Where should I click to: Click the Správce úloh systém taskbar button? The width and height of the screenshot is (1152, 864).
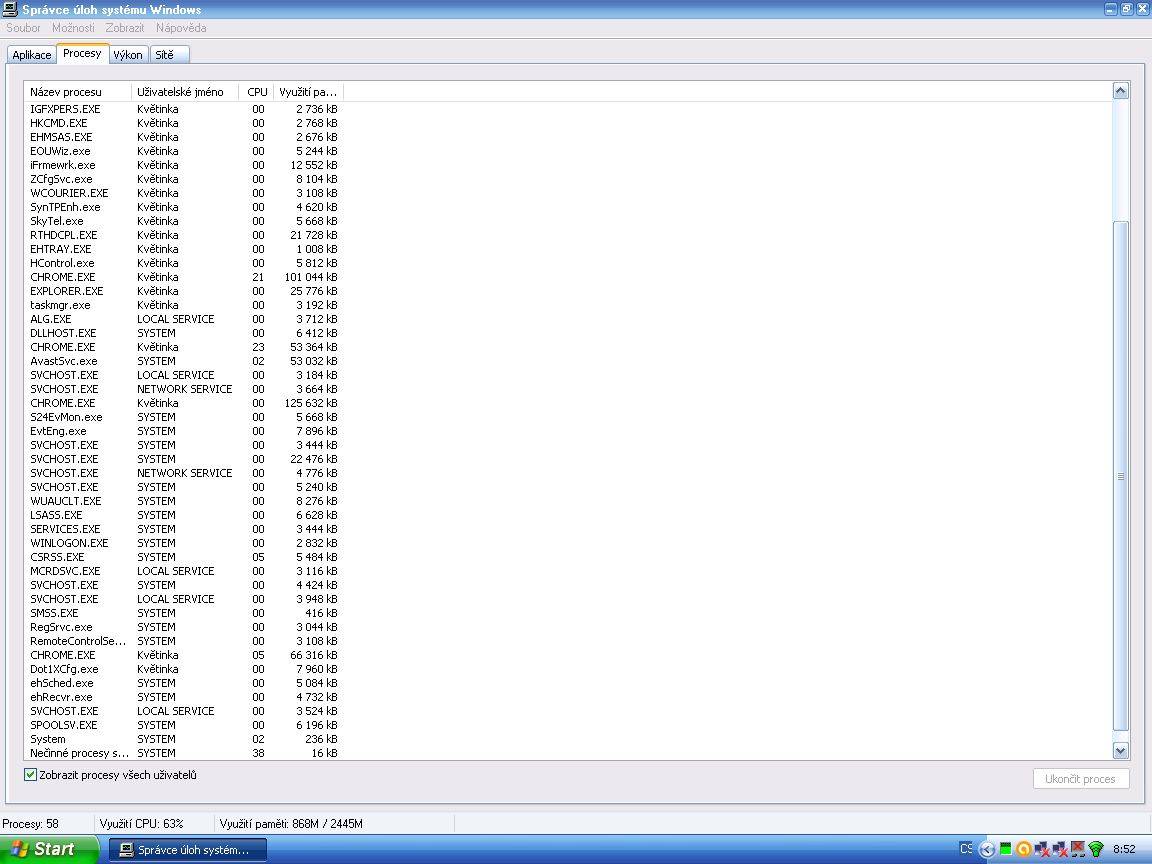[188, 850]
